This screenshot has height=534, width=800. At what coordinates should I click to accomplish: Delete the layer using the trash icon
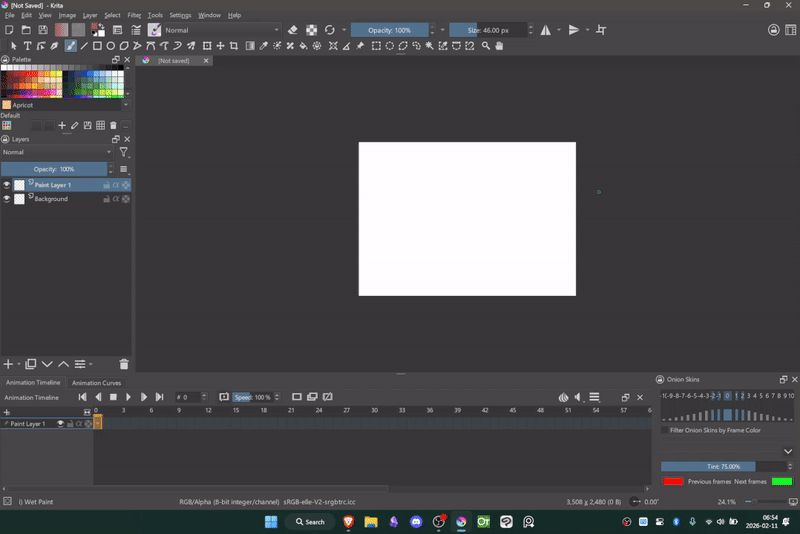[124, 364]
